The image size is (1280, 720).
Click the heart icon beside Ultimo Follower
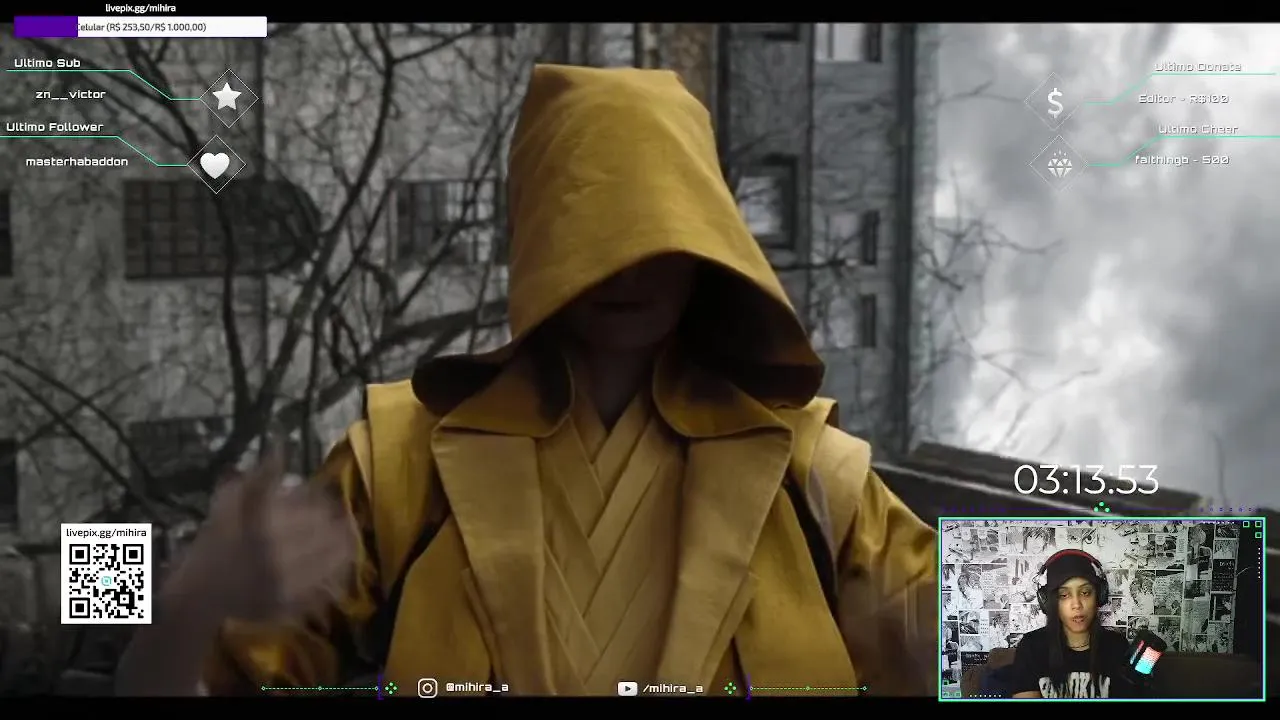coord(215,165)
